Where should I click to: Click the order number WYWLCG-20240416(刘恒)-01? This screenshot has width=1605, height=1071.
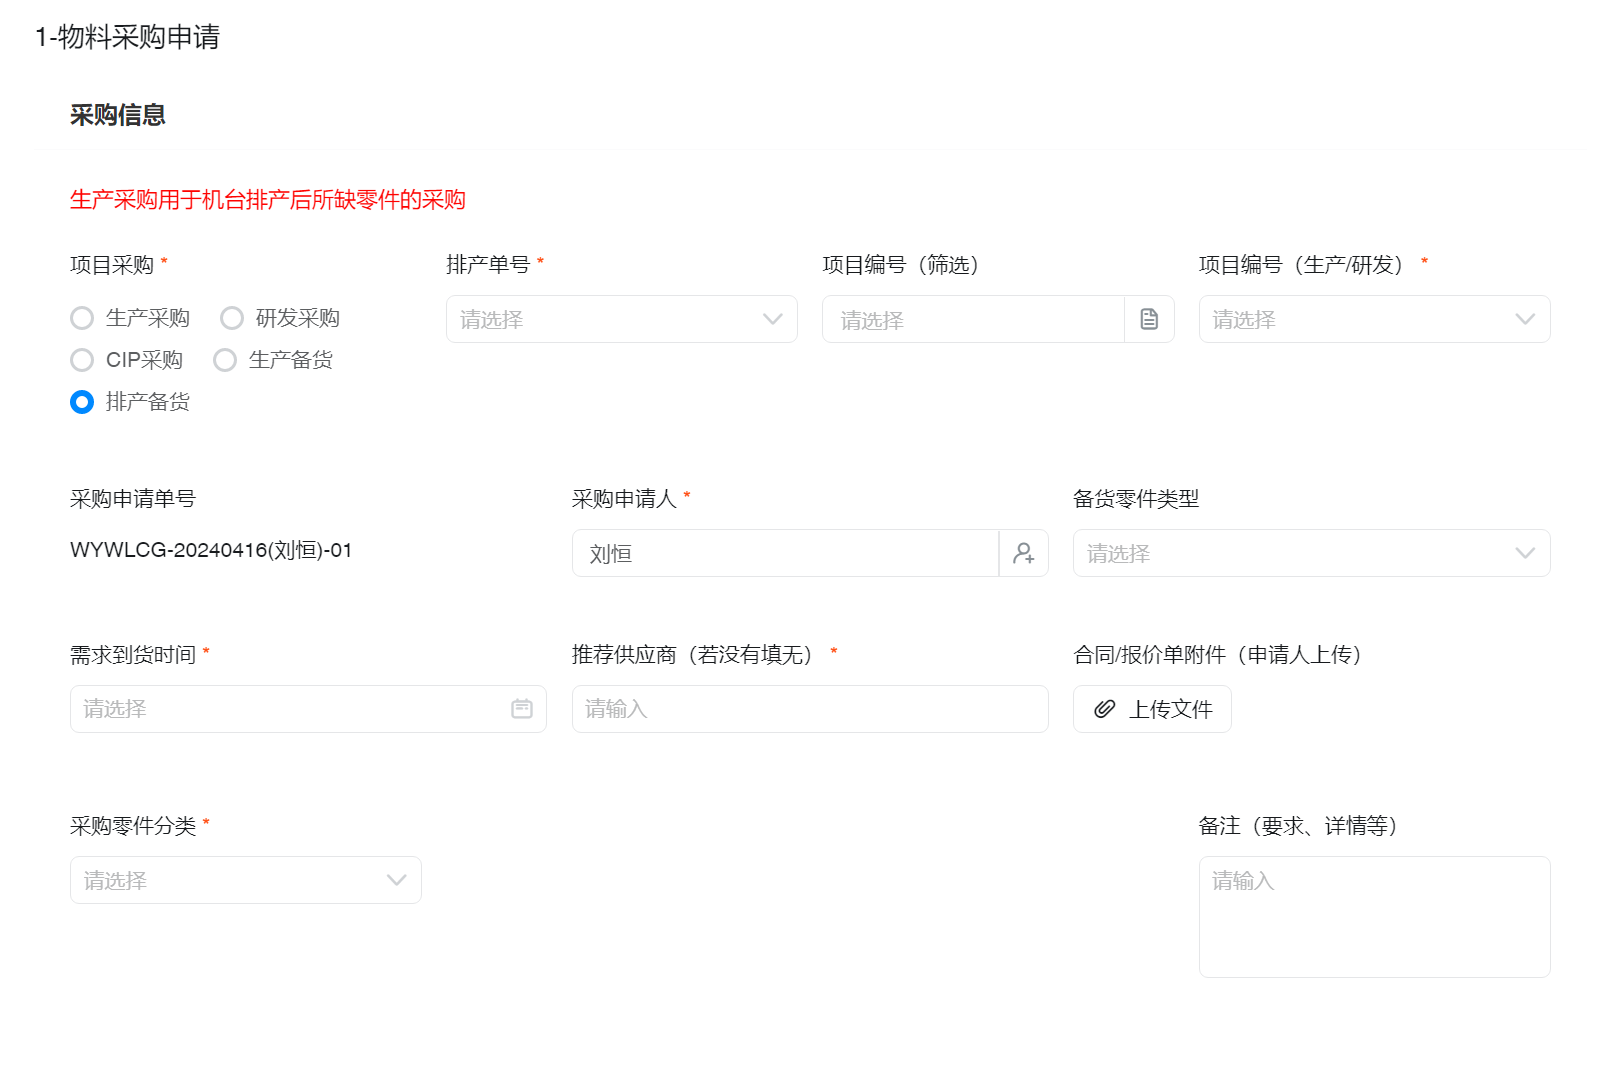[x=211, y=550]
